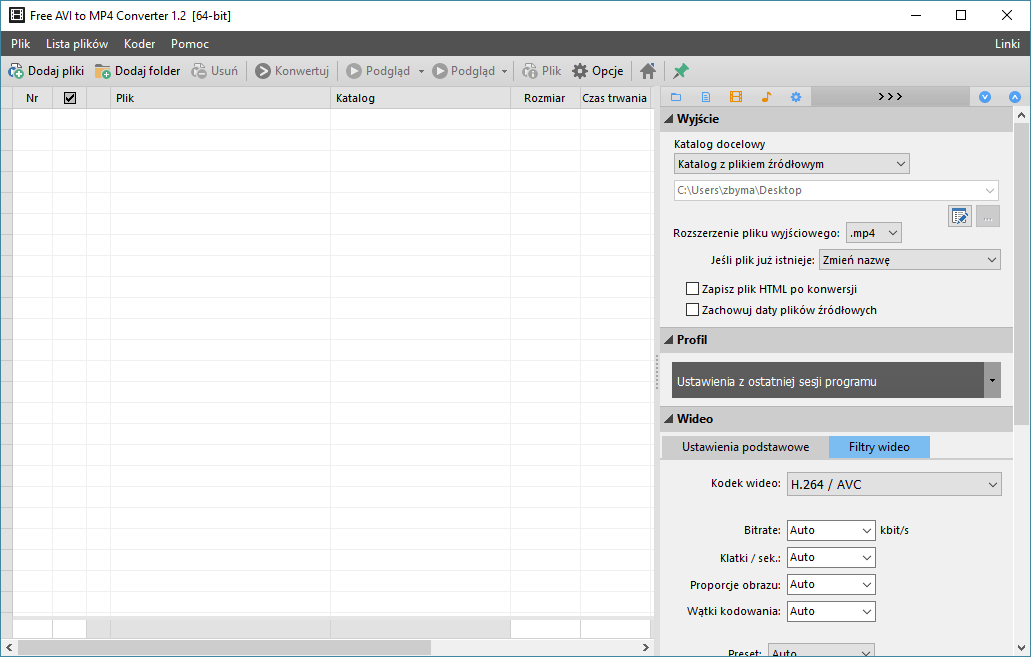
Task: Select the blue gear icon in the settings panel
Action: point(796,97)
